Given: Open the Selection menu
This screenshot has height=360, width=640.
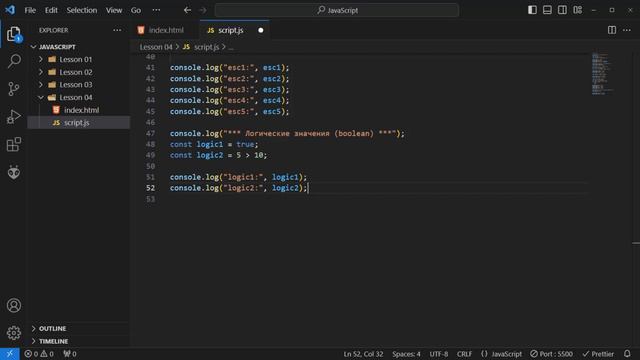Looking at the screenshot, I should click(82, 10).
